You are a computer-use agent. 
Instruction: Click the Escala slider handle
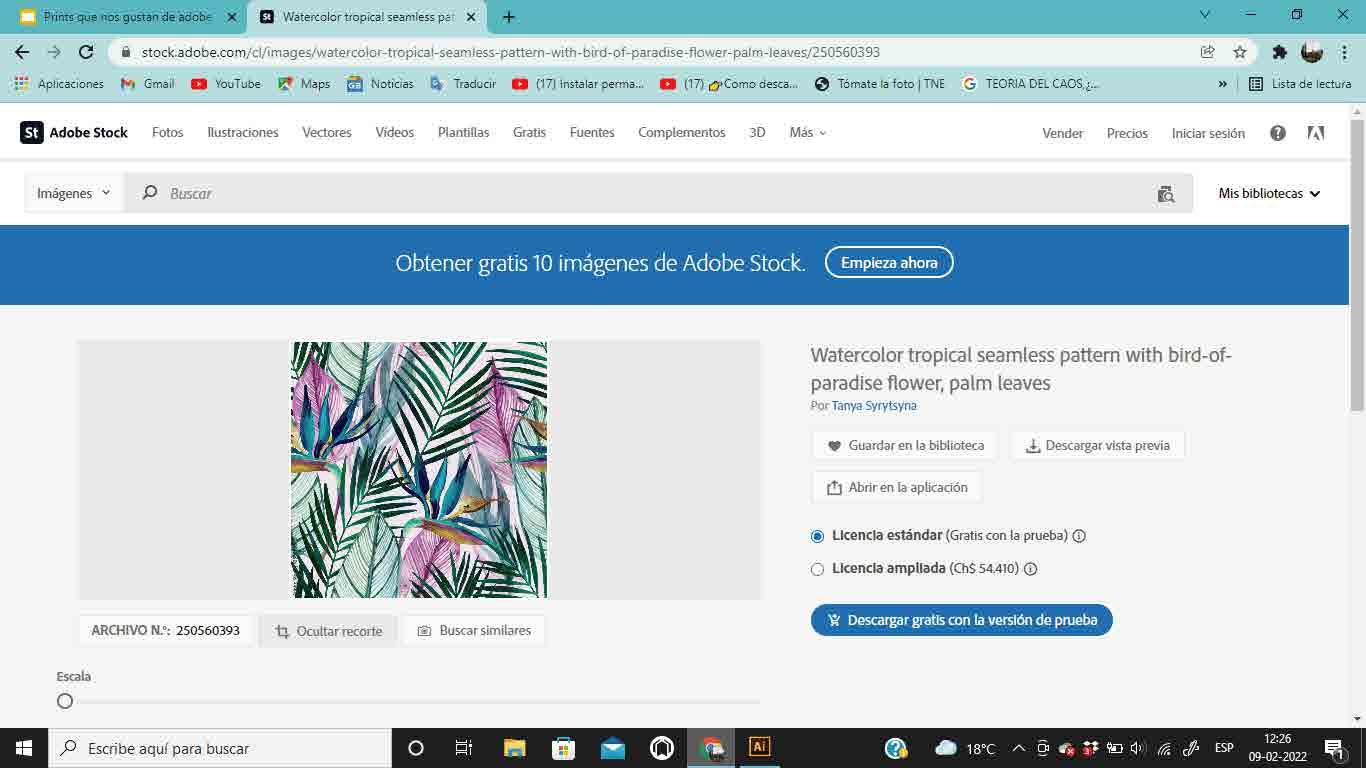[65, 701]
